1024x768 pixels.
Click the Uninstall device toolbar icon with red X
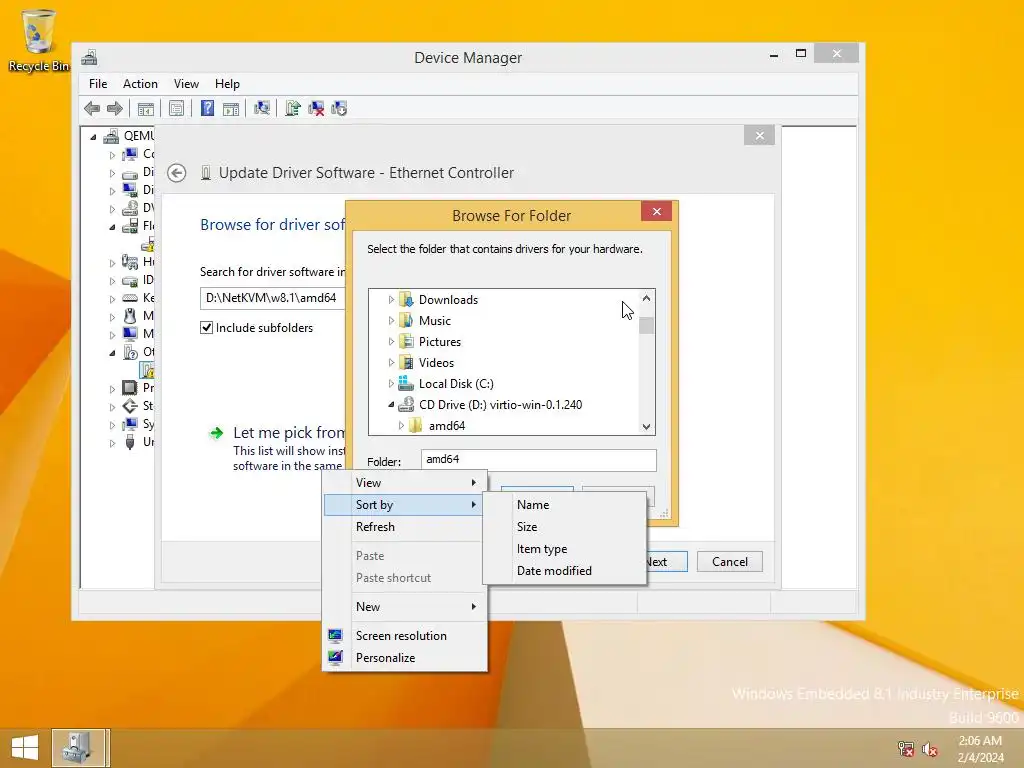[316, 108]
